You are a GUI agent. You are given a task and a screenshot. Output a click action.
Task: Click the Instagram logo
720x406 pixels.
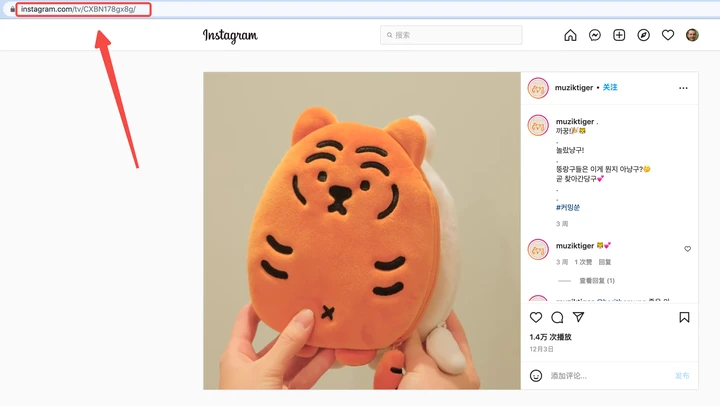click(x=230, y=35)
